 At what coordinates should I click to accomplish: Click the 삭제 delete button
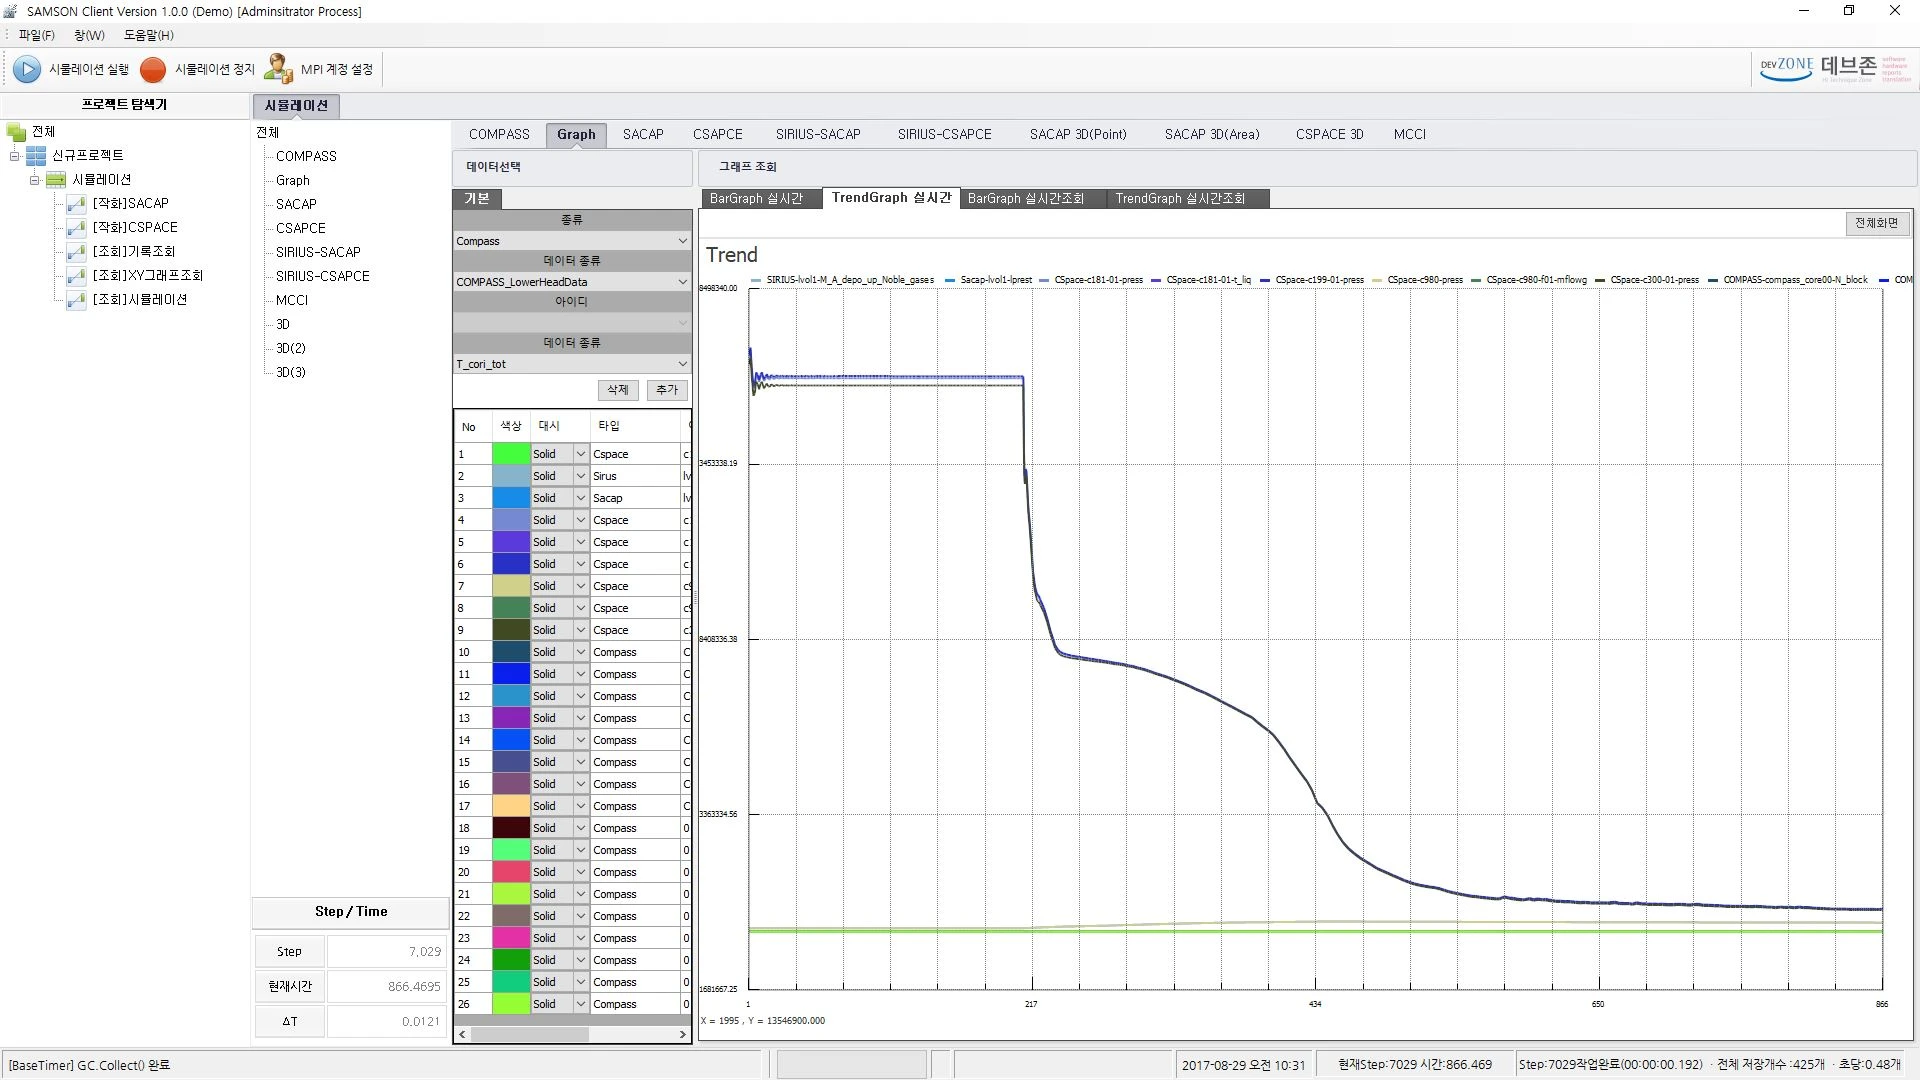[618, 390]
